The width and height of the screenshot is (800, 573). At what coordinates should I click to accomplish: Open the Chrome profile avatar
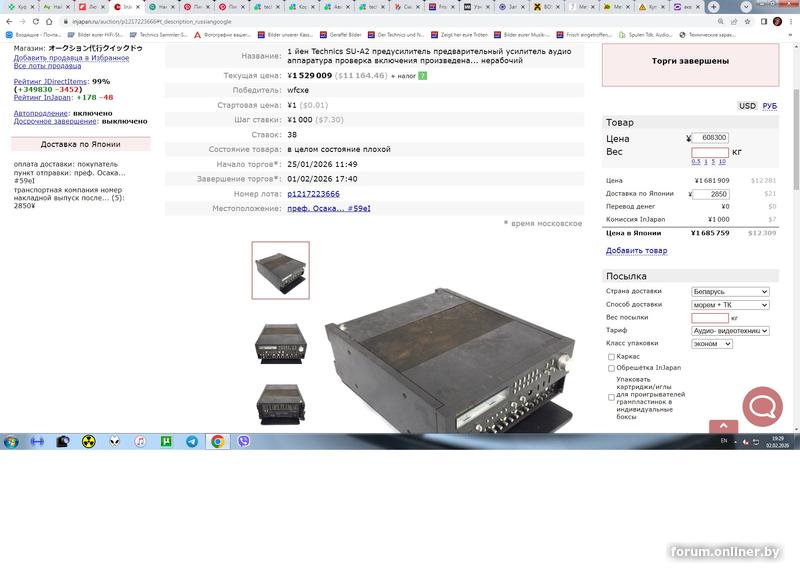point(778,21)
